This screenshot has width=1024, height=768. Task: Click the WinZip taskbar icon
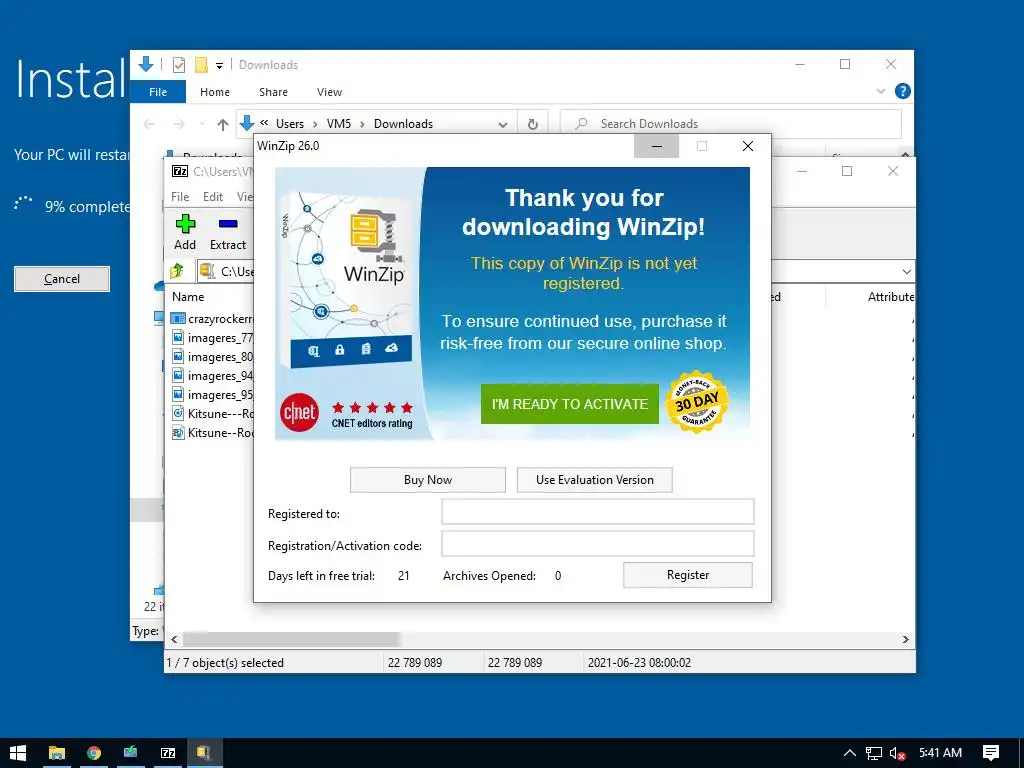click(204, 753)
